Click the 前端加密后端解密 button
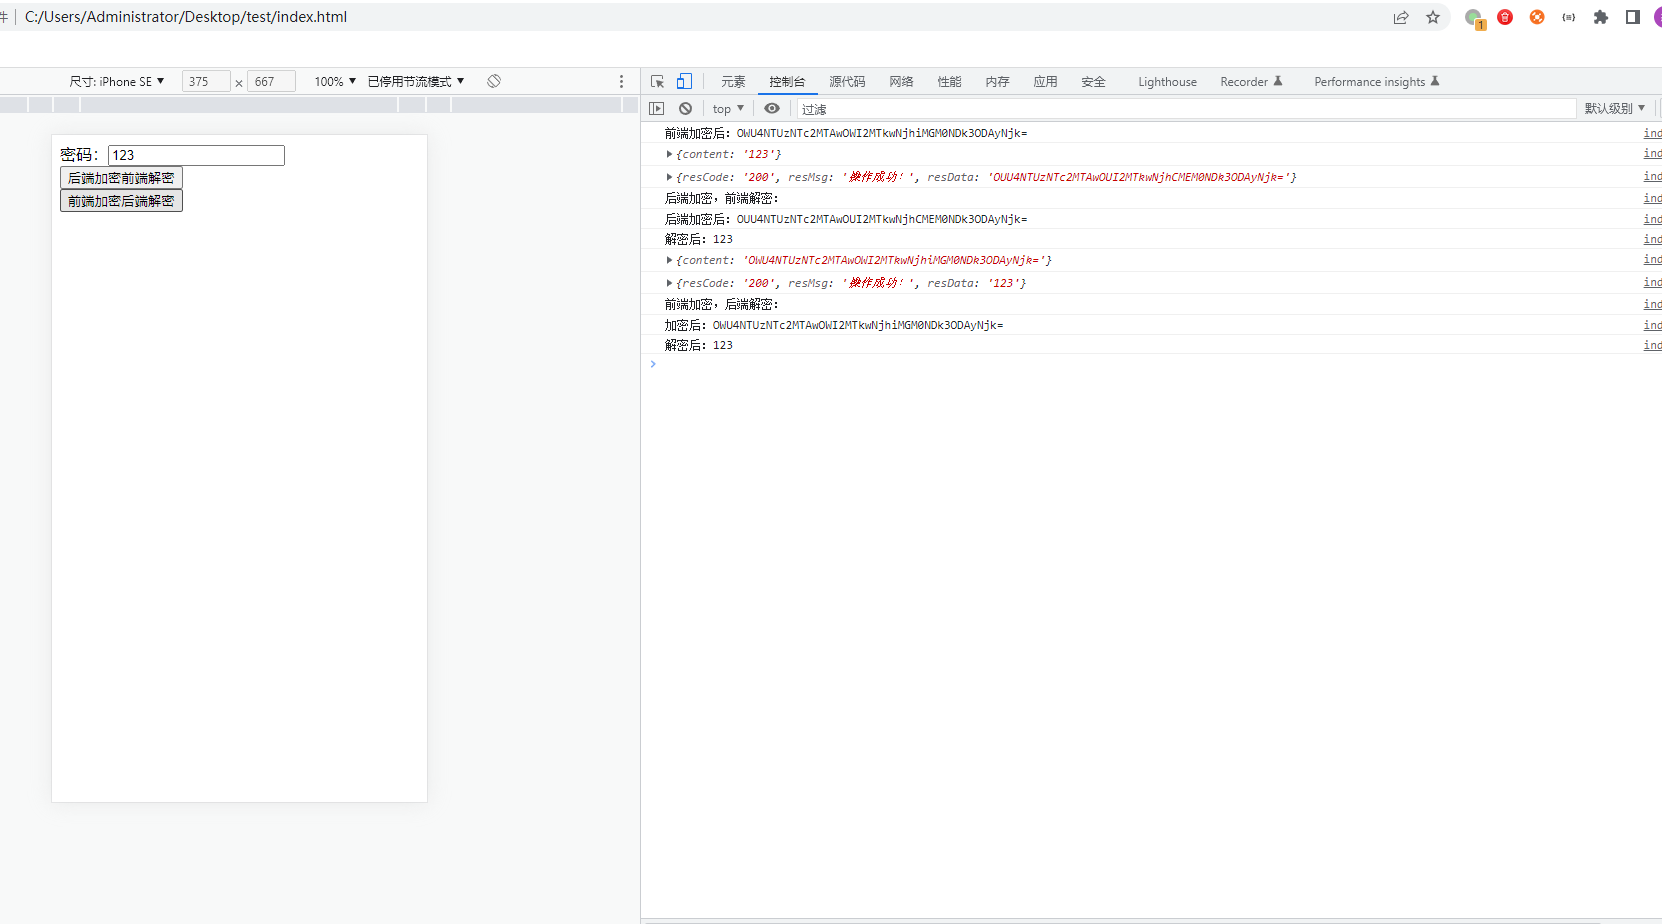The image size is (1662, 924). coord(121,201)
